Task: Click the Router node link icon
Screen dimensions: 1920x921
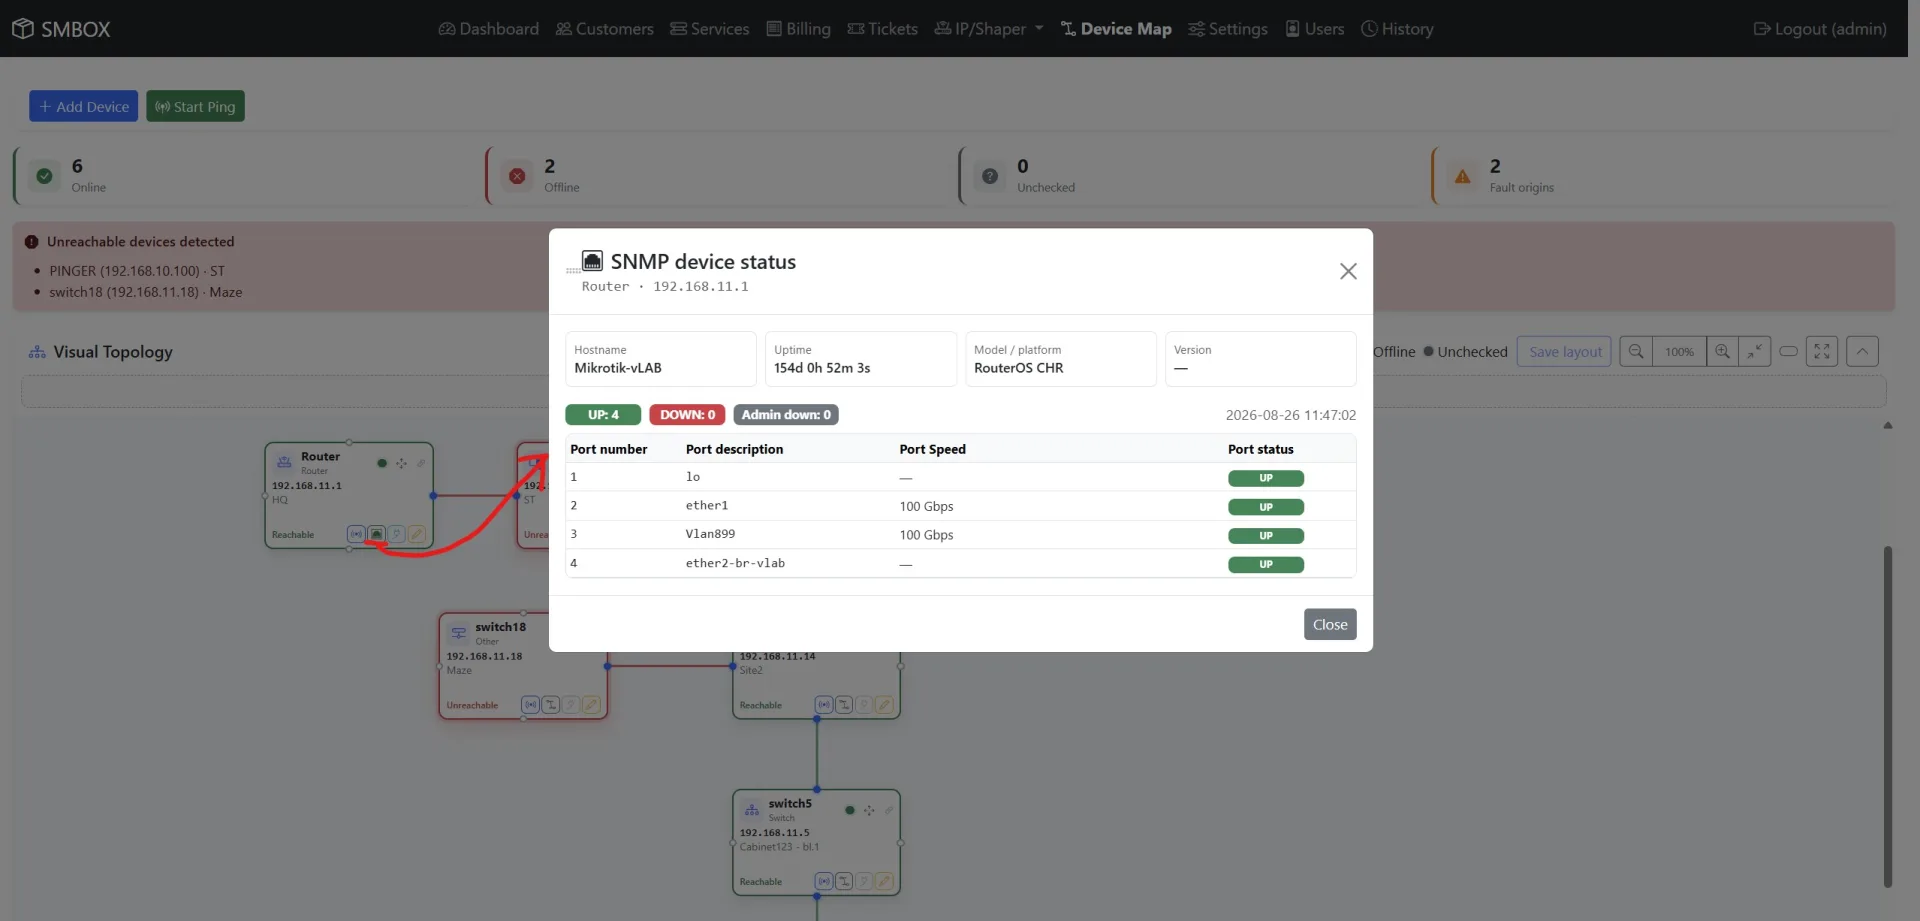Action: (421, 463)
